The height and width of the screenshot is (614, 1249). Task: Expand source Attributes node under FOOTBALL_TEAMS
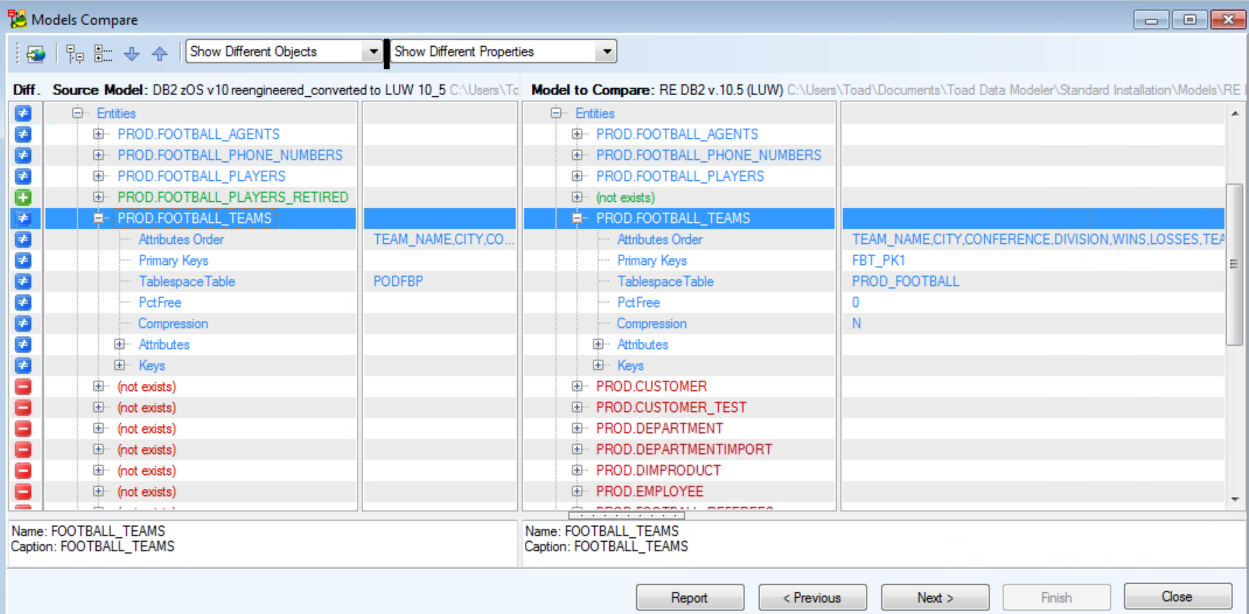[120, 344]
